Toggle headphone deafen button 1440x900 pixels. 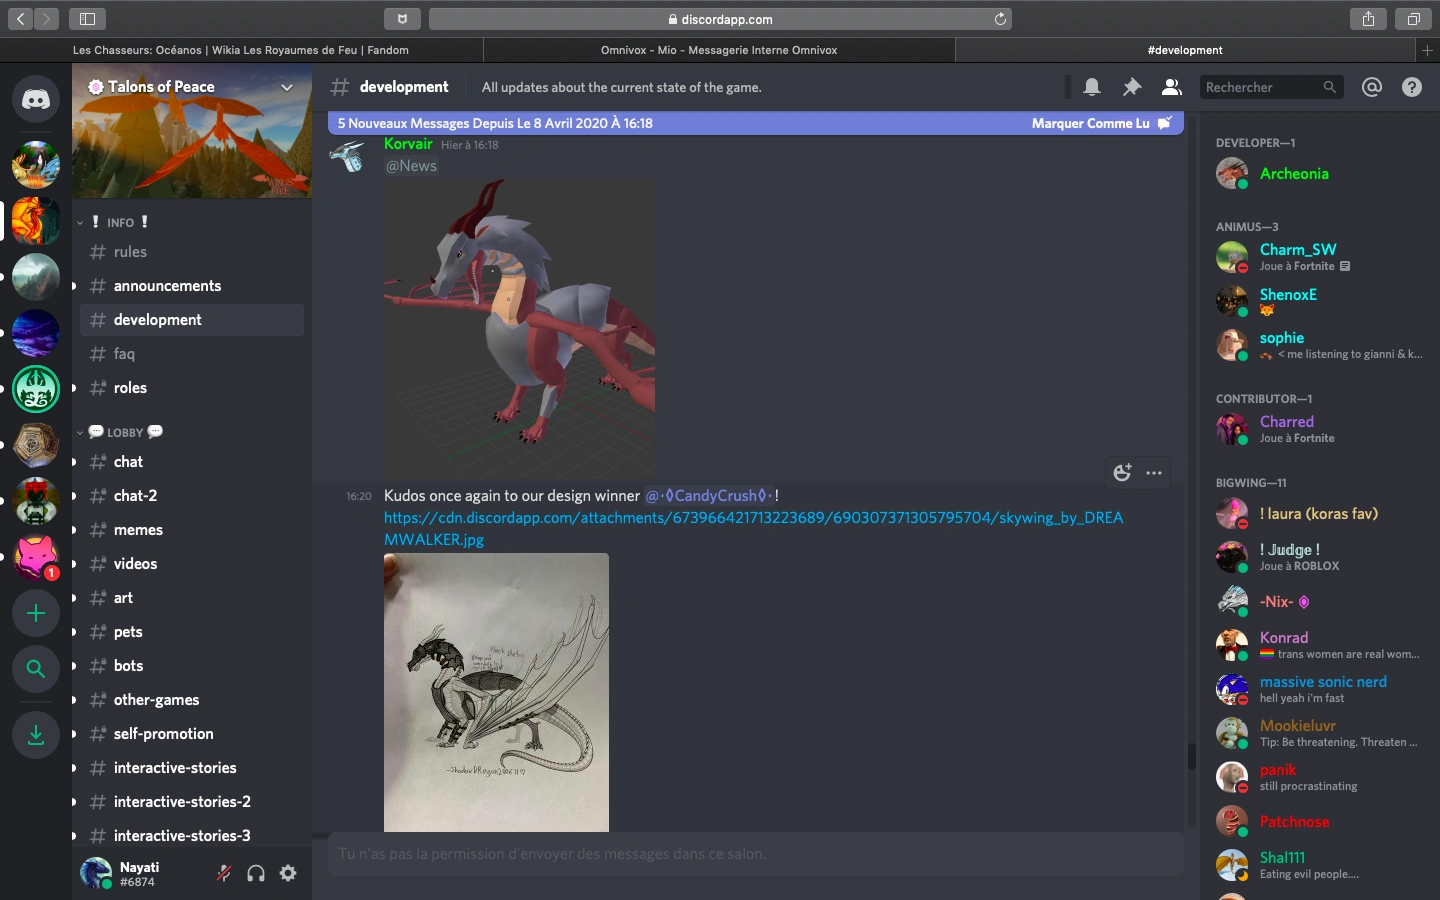(256, 873)
